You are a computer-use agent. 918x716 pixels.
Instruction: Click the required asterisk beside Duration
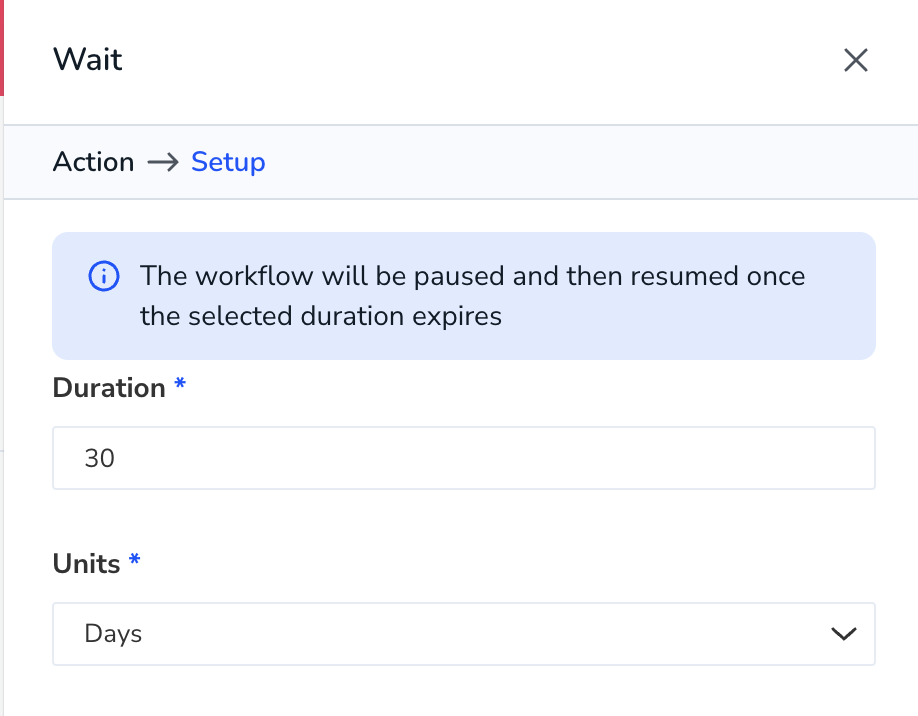(x=180, y=383)
